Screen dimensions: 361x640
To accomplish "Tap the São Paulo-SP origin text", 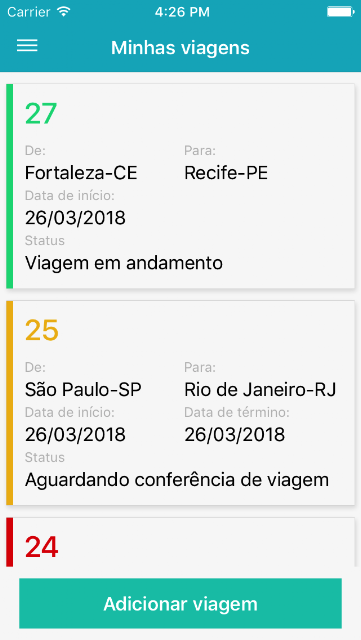I will (83, 390).
